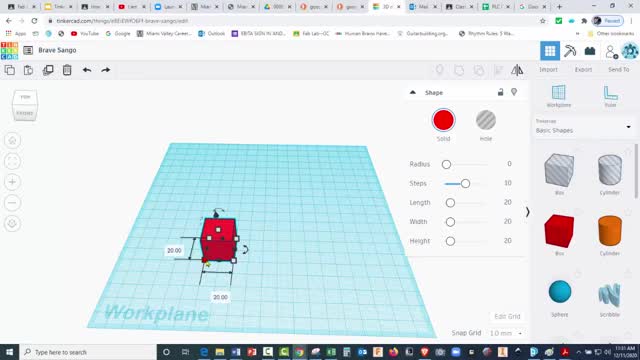Open the Outlook bookmark
The height and width of the screenshot is (360, 640).
(211, 33)
